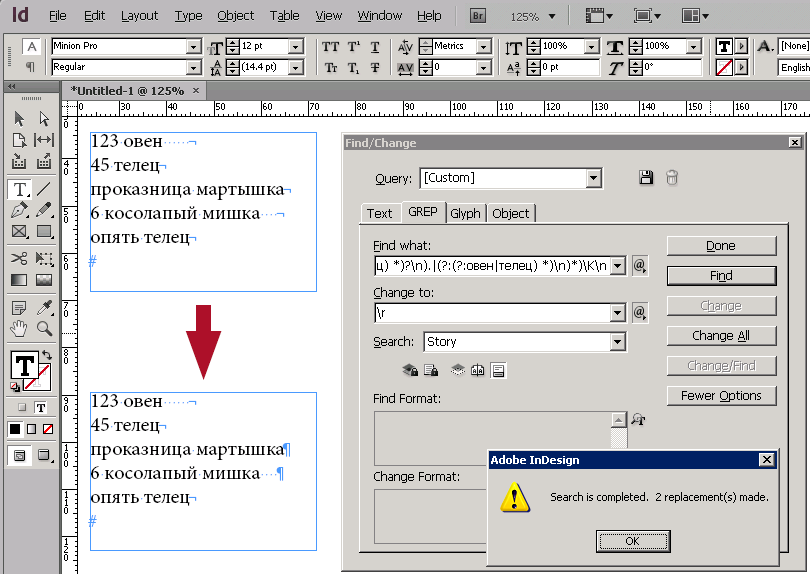Screen dimensions: 810x574
Task: Expand the Find what history dropdown
Action: tap(617, 266)
